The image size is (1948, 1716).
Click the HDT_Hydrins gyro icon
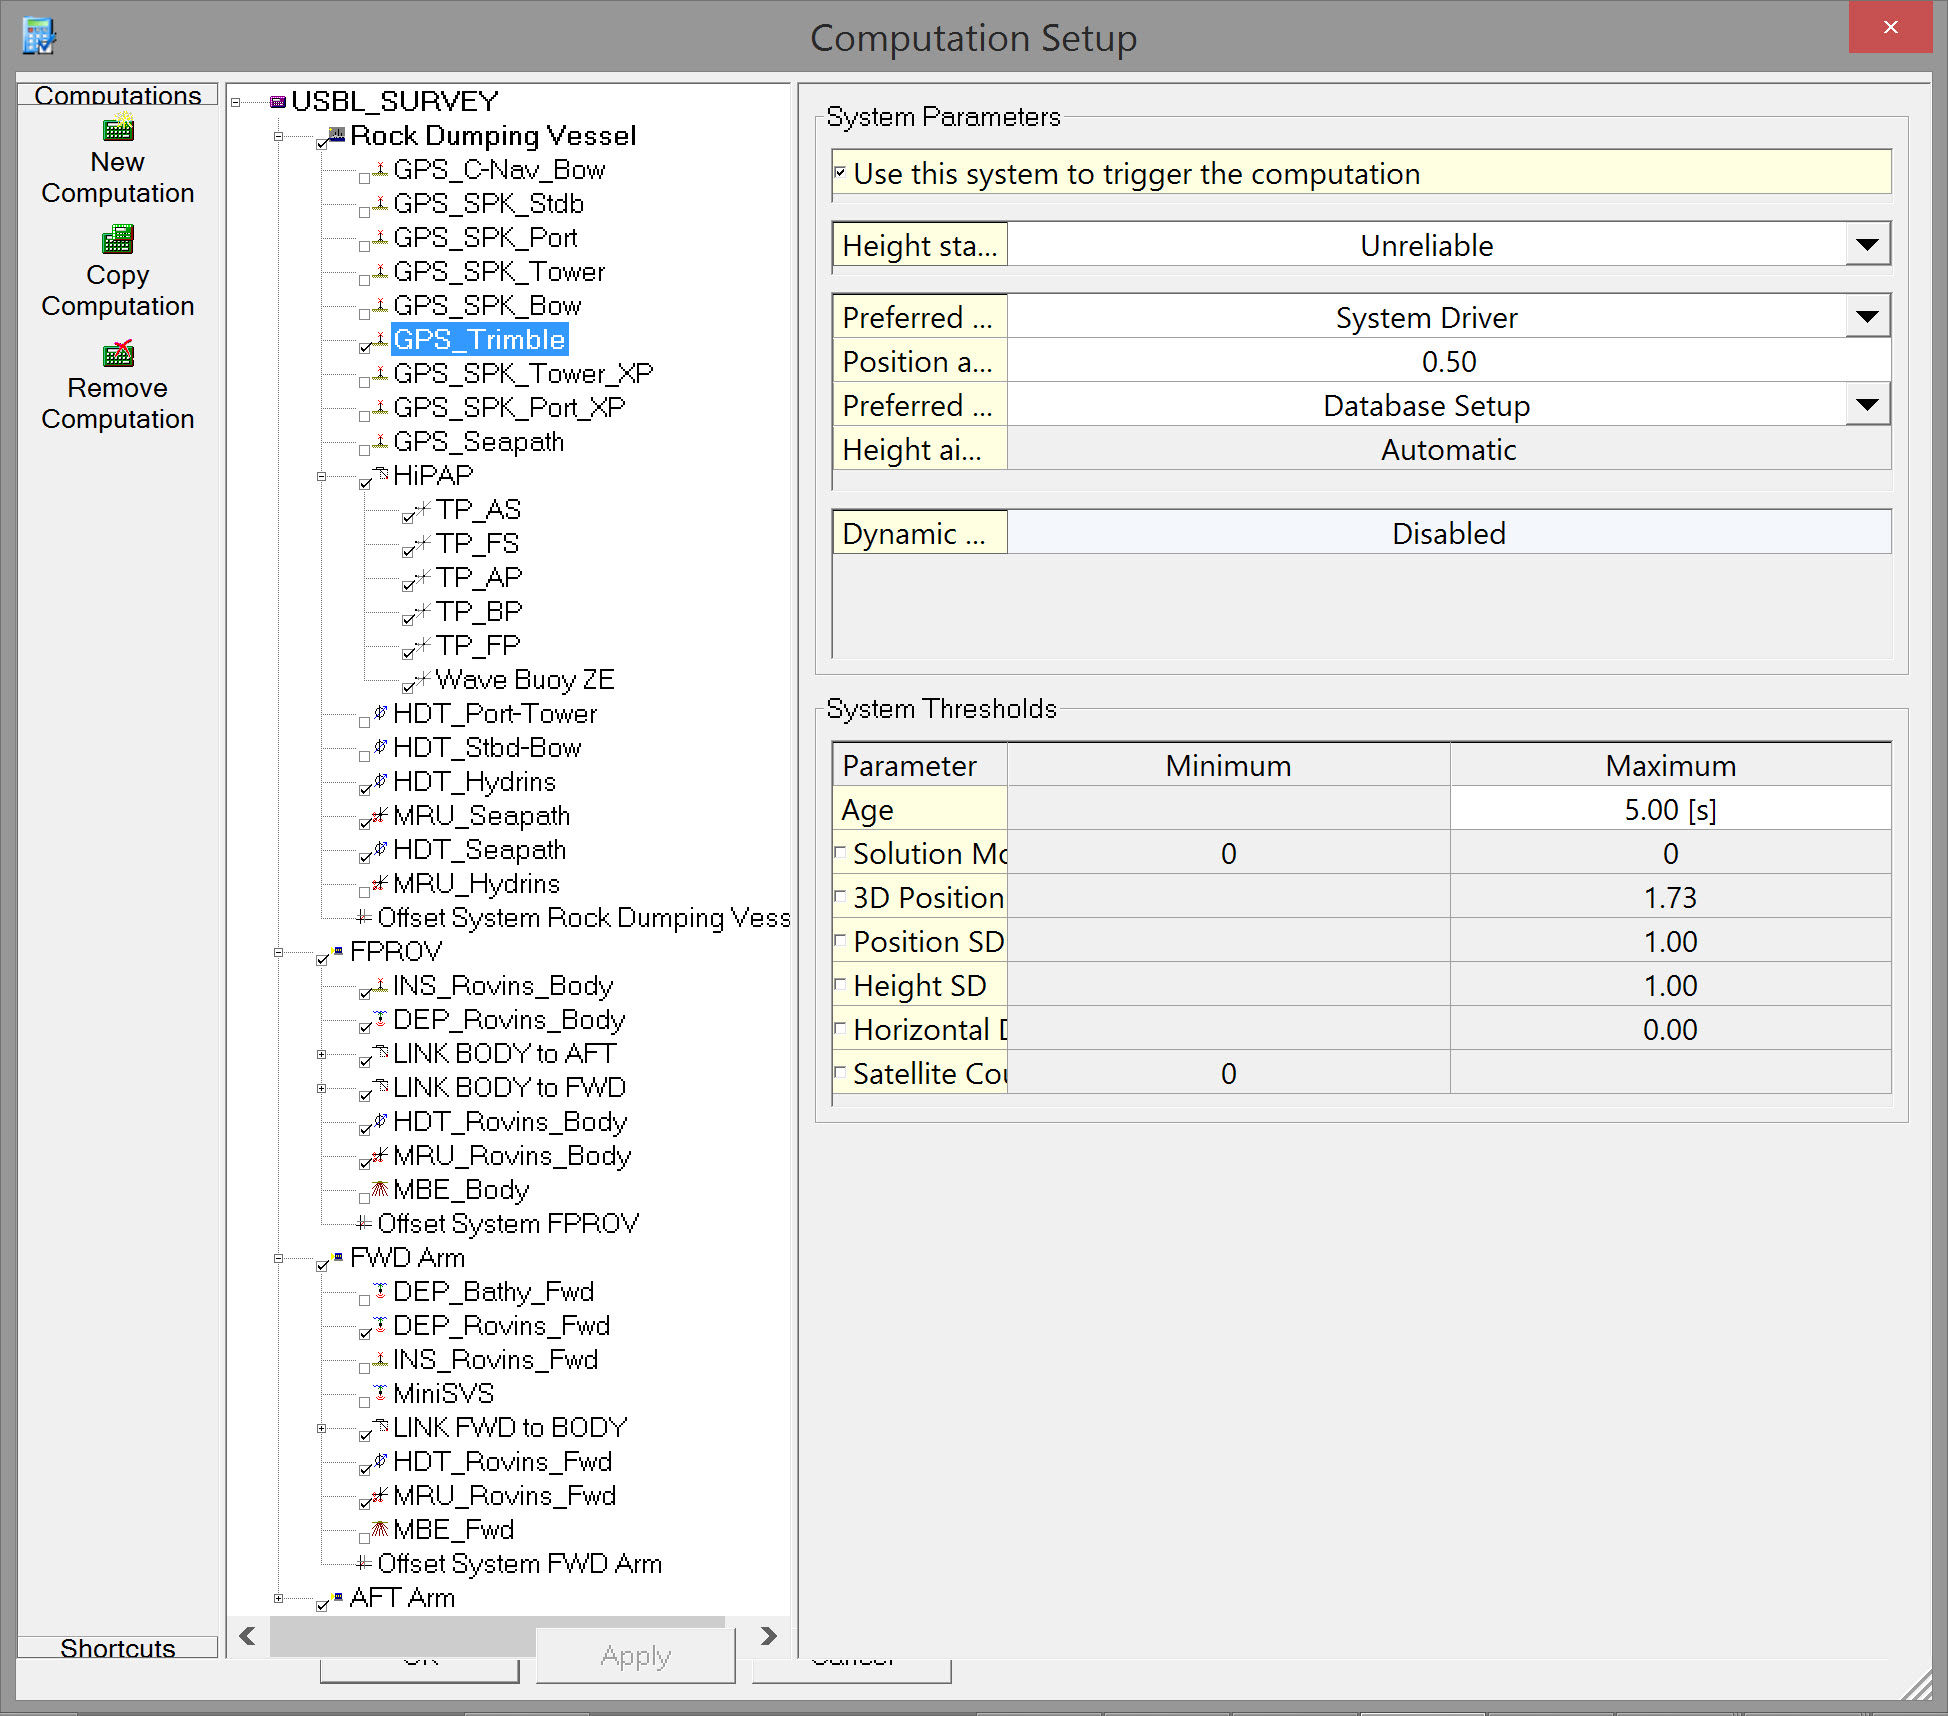pos(380,781)
